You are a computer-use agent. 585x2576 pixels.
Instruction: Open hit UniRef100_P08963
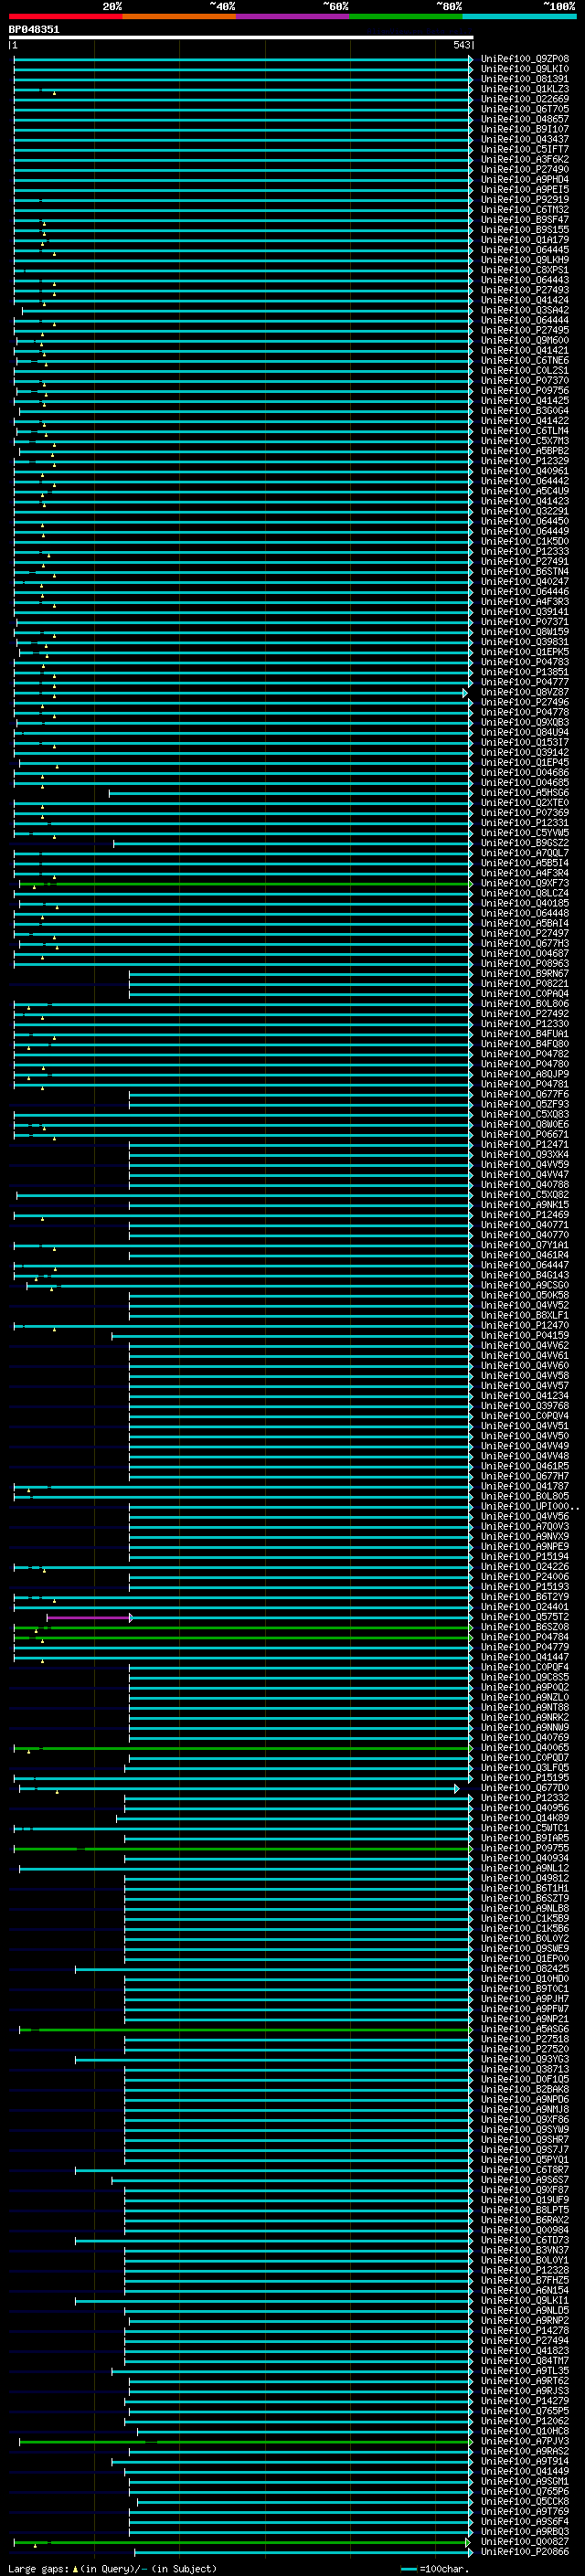click(x=524, y=964)
